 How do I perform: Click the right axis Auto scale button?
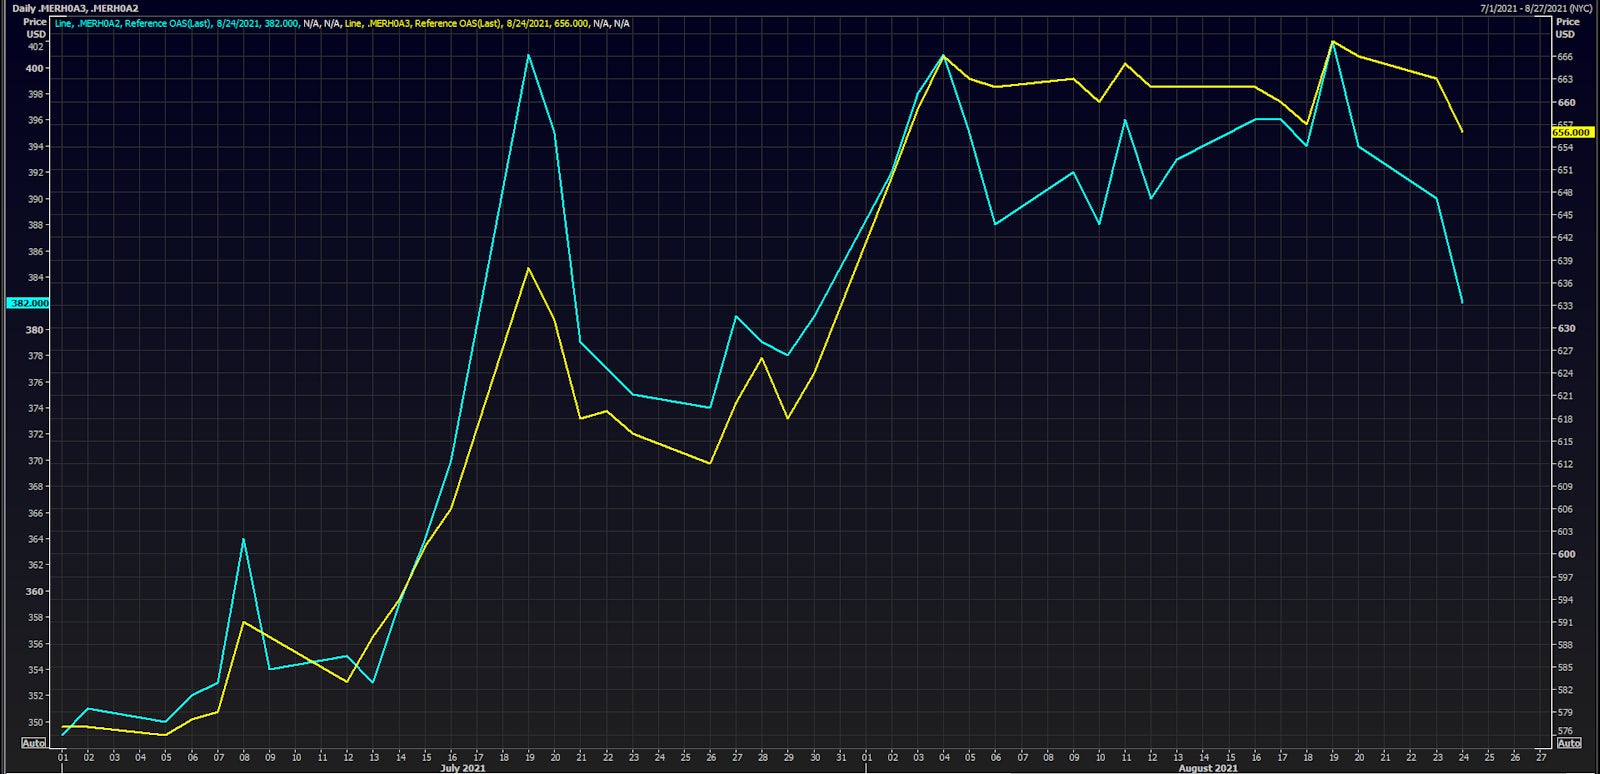(1568, 743)
